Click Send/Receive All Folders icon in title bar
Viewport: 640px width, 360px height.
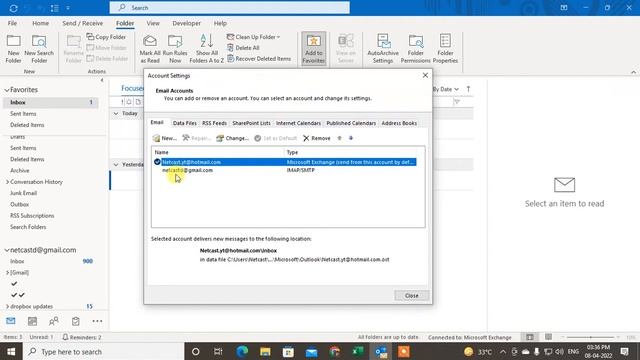pos(13,8)
